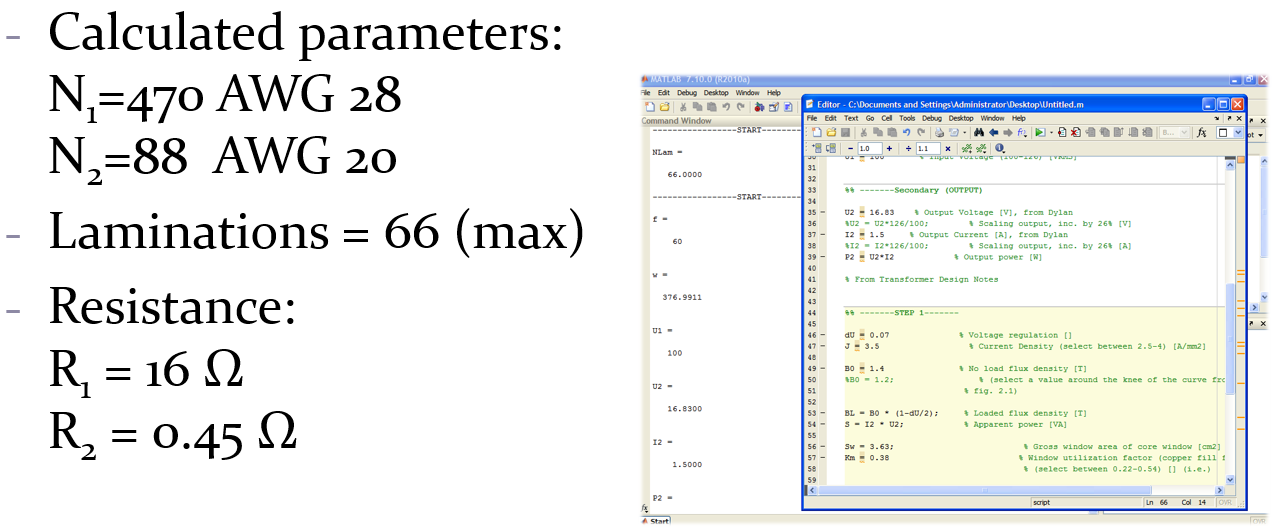Expand the window layout dropdown beside fx
This screenshot has height=532, width=1274.
(1237, 132)
